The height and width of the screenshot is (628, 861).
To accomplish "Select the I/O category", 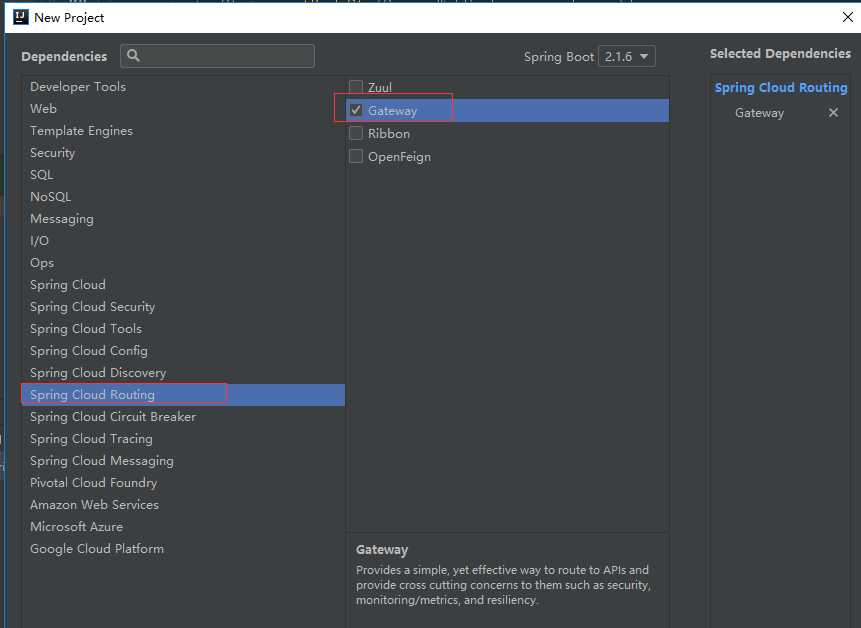I will [x=183, y=240].
